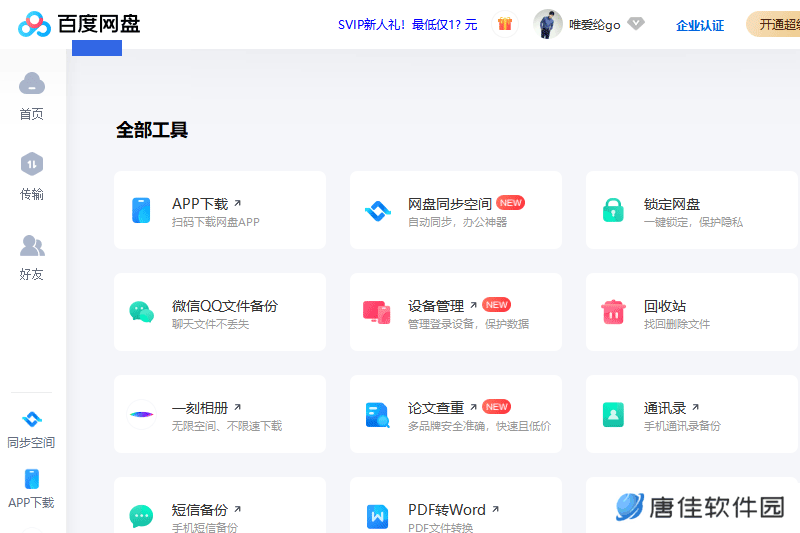
Task: Open the 首页 home cloud icon
Action: pos(32,84)
